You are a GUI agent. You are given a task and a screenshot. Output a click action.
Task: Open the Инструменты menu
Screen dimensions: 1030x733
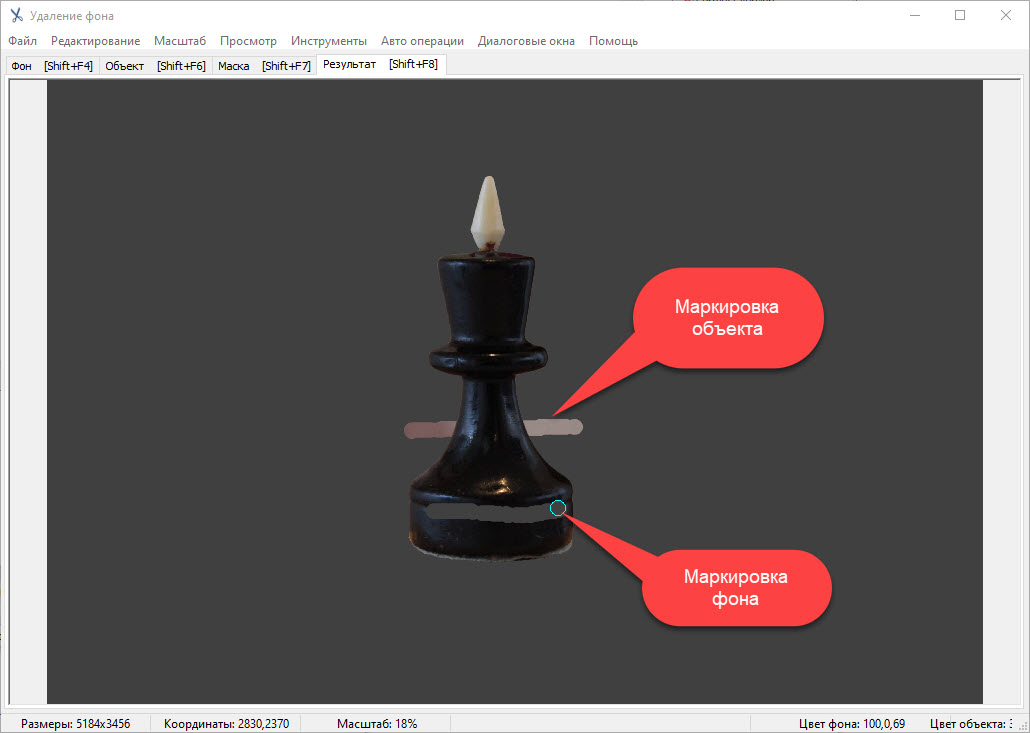point(328,41)
